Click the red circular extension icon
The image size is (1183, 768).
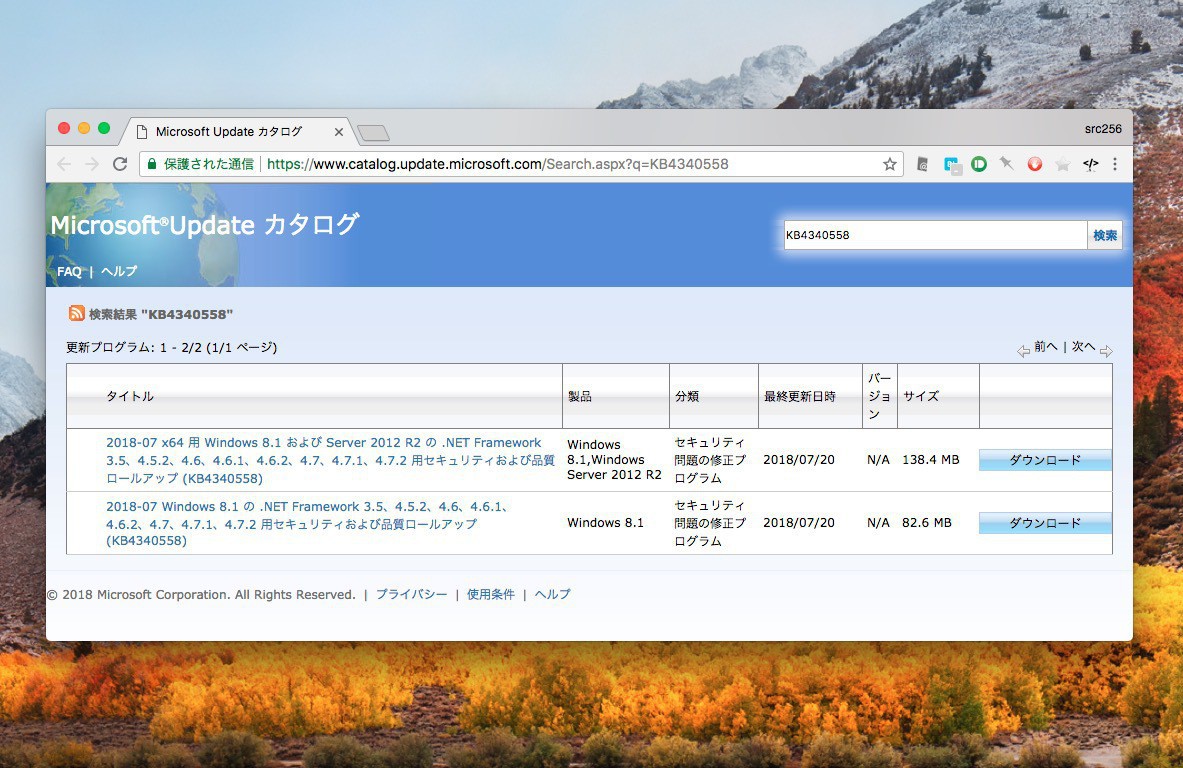click(1034, 164)
